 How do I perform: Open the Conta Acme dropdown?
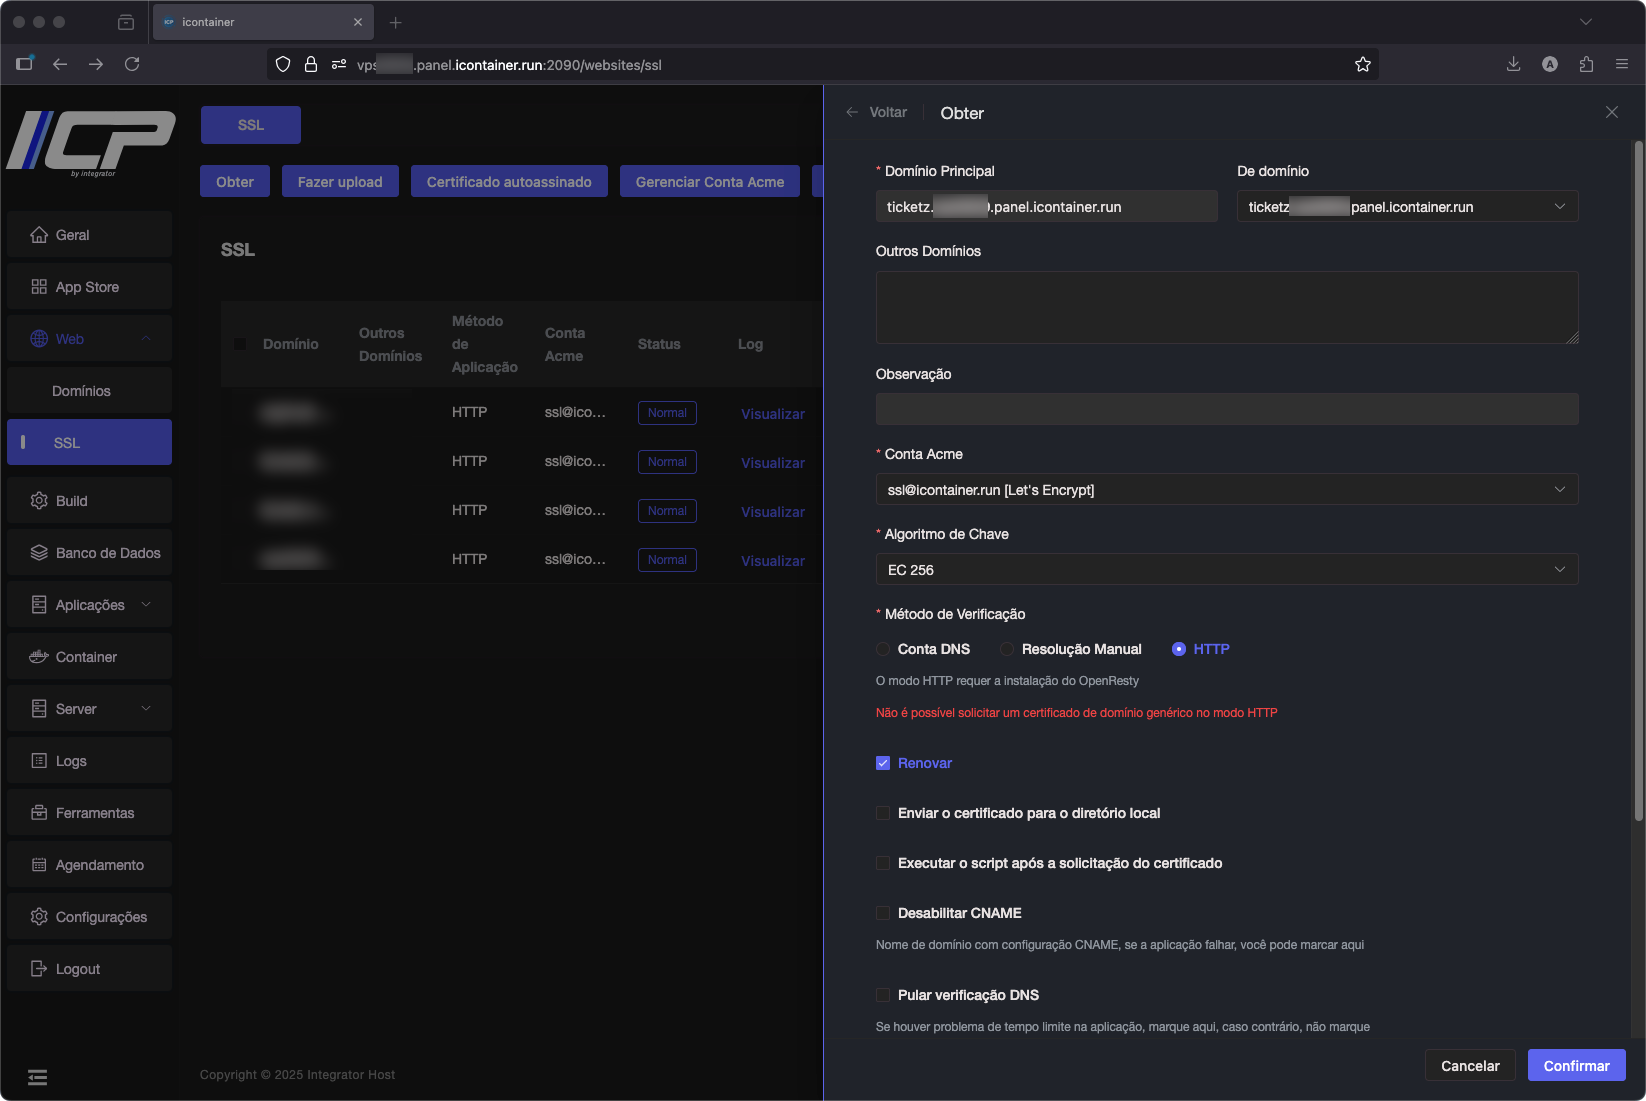[x=1226, y=490]
